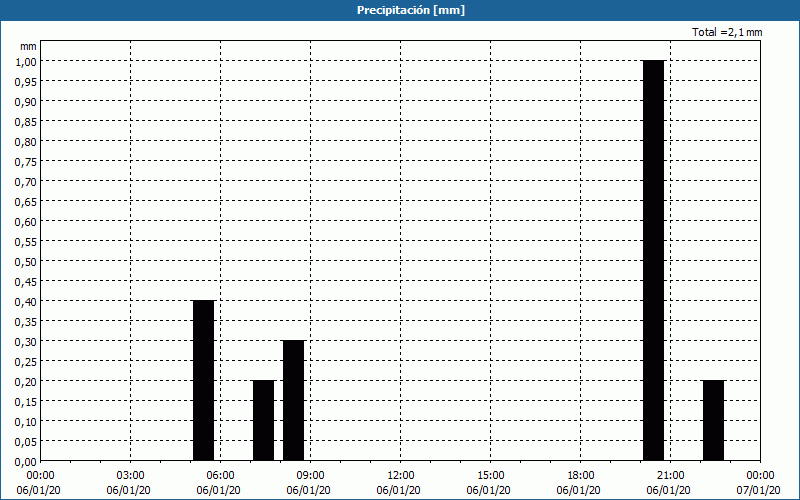Click the 0,30 mm precipitation bar
The height and width of the screenshot is (500, 800).
tap(293, 401)
